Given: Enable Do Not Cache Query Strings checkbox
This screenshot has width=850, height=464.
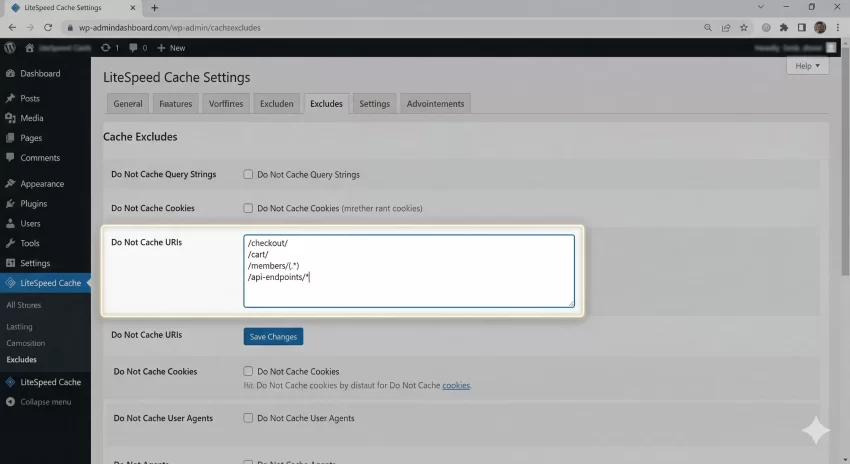Looking at the screenshot, I should coord(248,175).
